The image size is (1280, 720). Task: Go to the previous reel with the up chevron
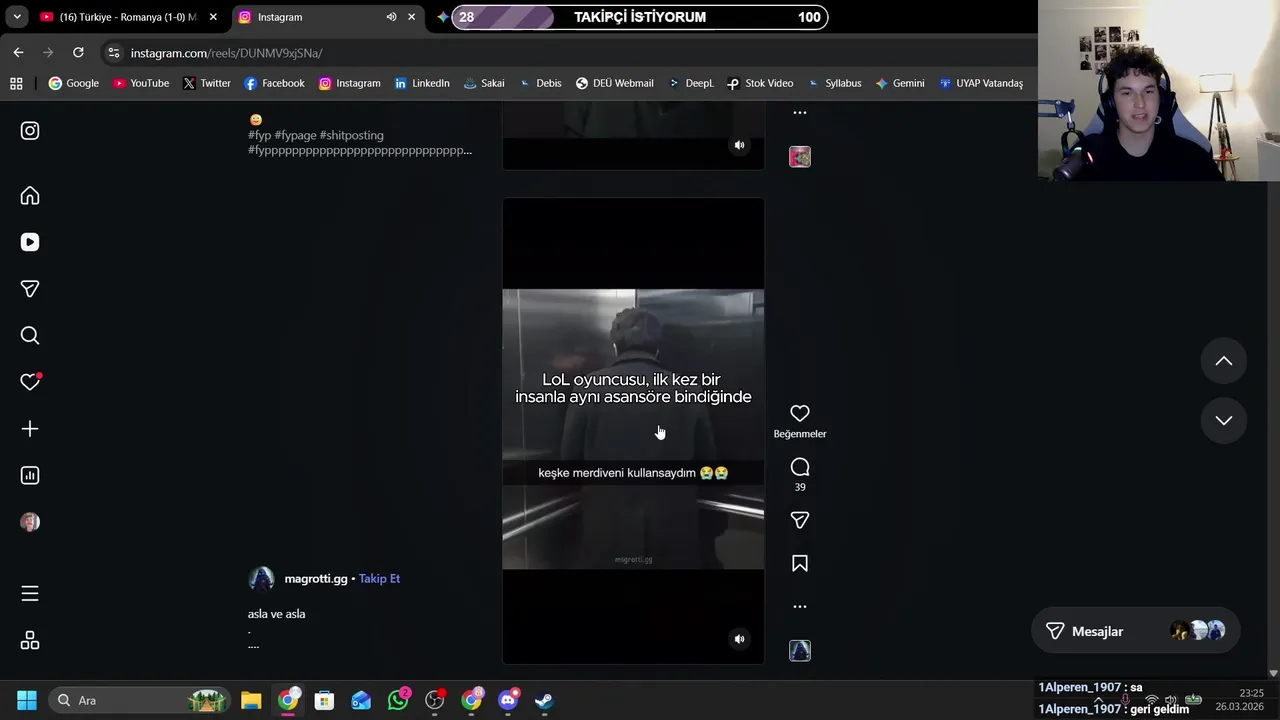1224,361
